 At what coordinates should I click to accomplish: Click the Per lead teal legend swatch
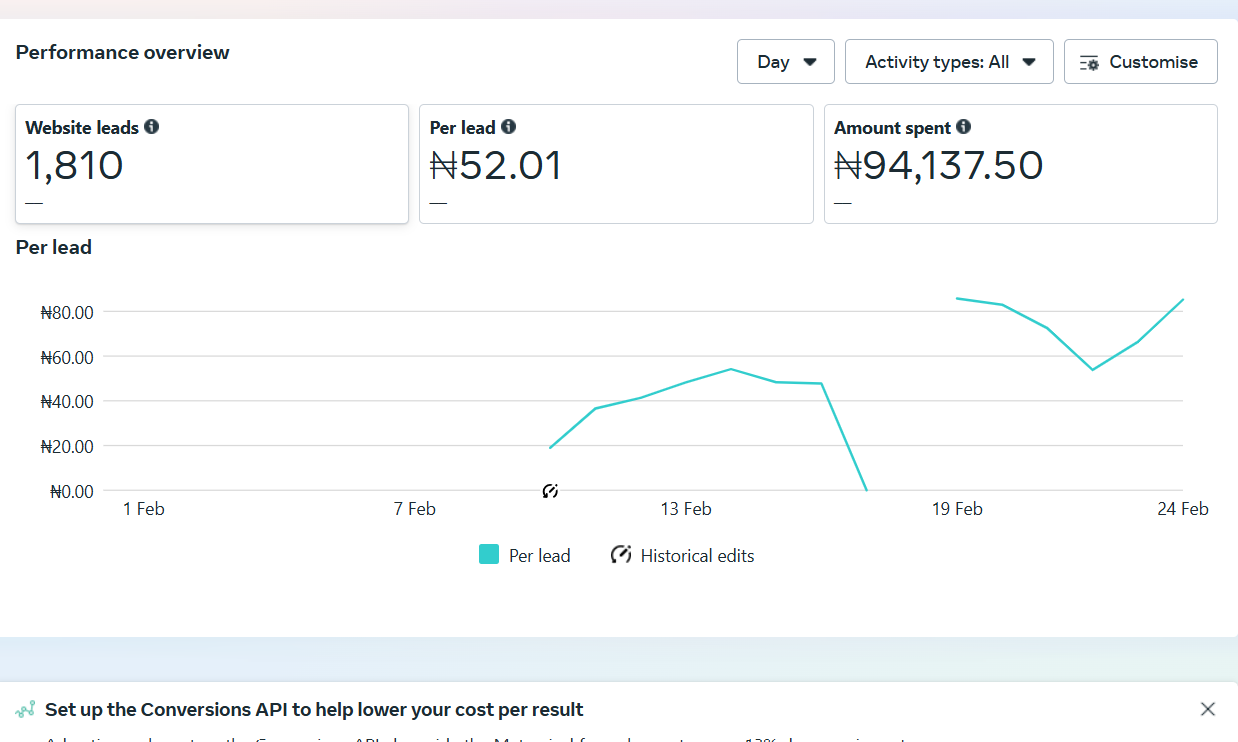[489, 555]
